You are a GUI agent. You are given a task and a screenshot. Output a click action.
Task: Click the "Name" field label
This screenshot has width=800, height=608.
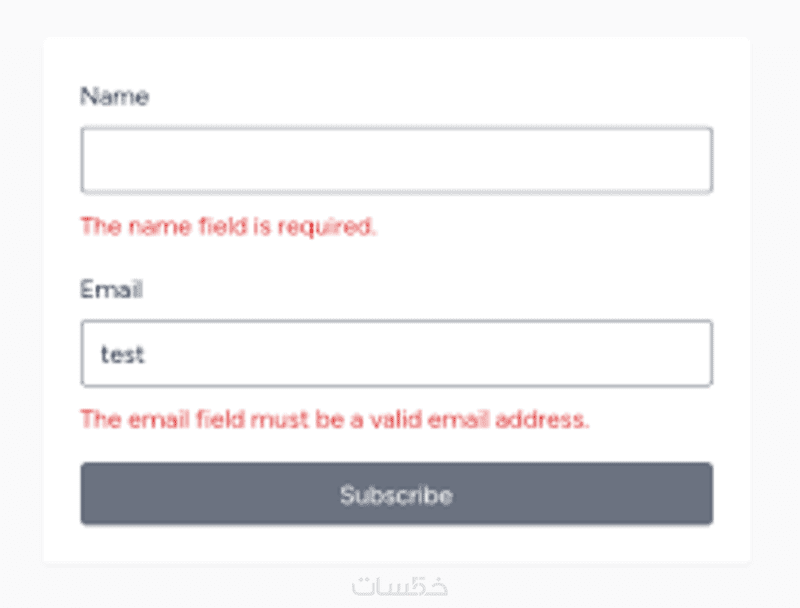pyautogui.click(x=114, y=97)
